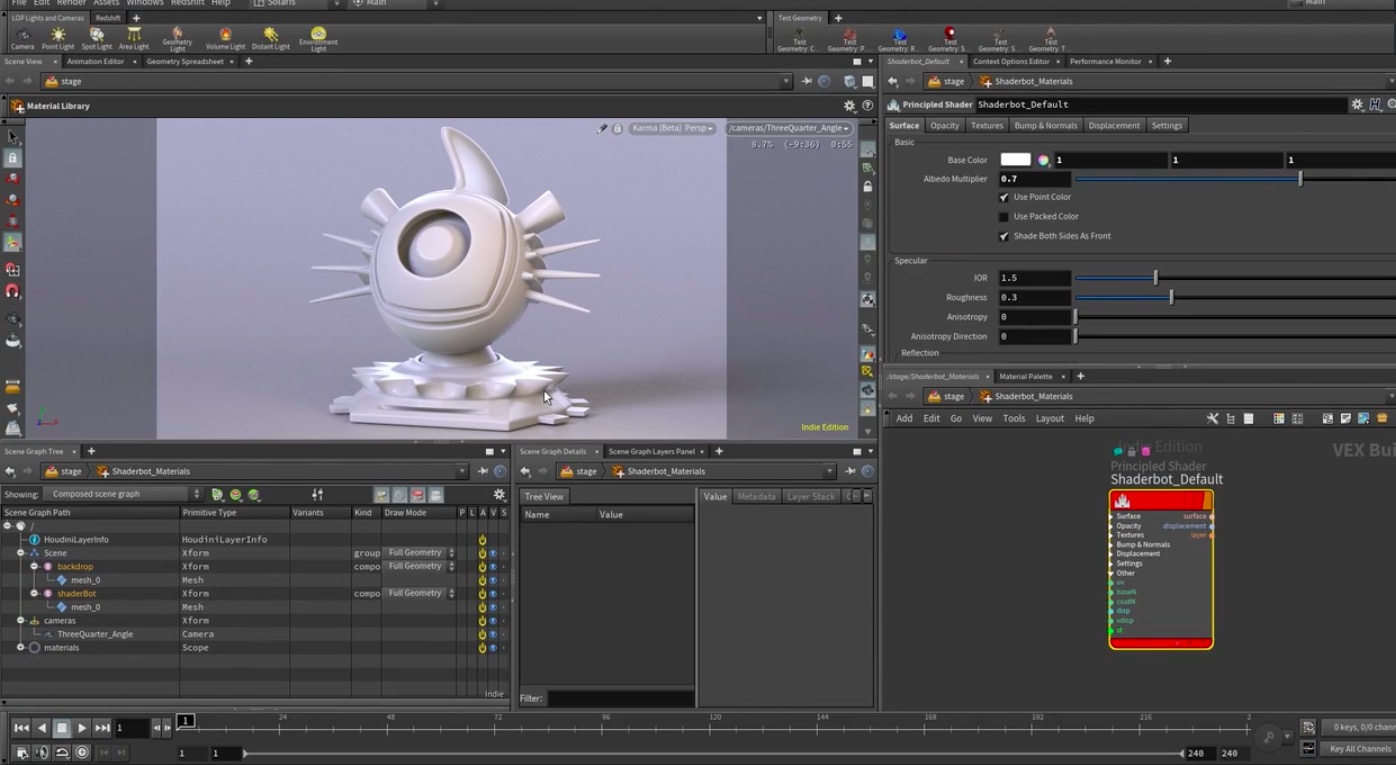Open Composed scene graph dropdown
1396x765 pixels.
(122, 494)
